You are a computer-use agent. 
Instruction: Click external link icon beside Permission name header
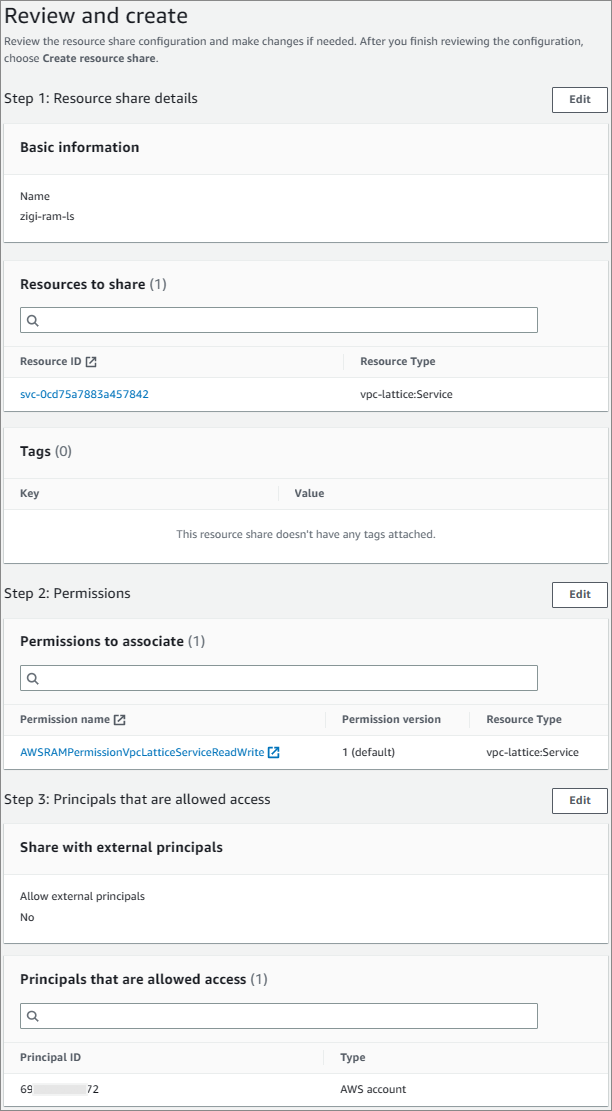tap(120, 720)
